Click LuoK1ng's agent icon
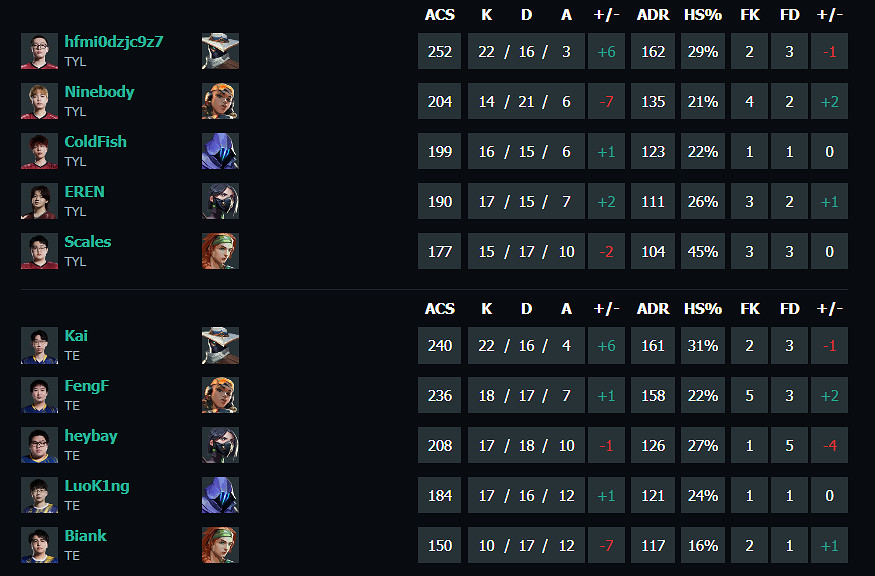 coord(220,495)
